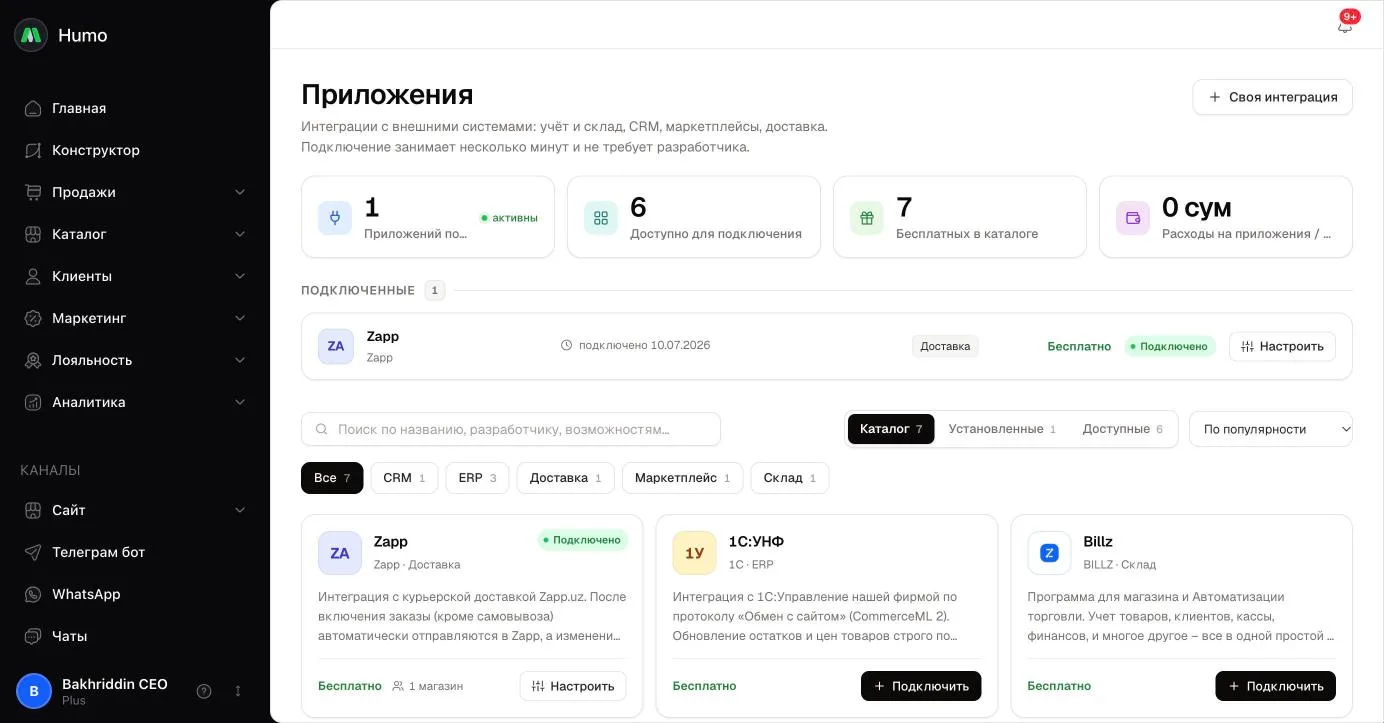Screen dimensions: 1384x723
Task: Click the Главная home icon
Action: 33,108
